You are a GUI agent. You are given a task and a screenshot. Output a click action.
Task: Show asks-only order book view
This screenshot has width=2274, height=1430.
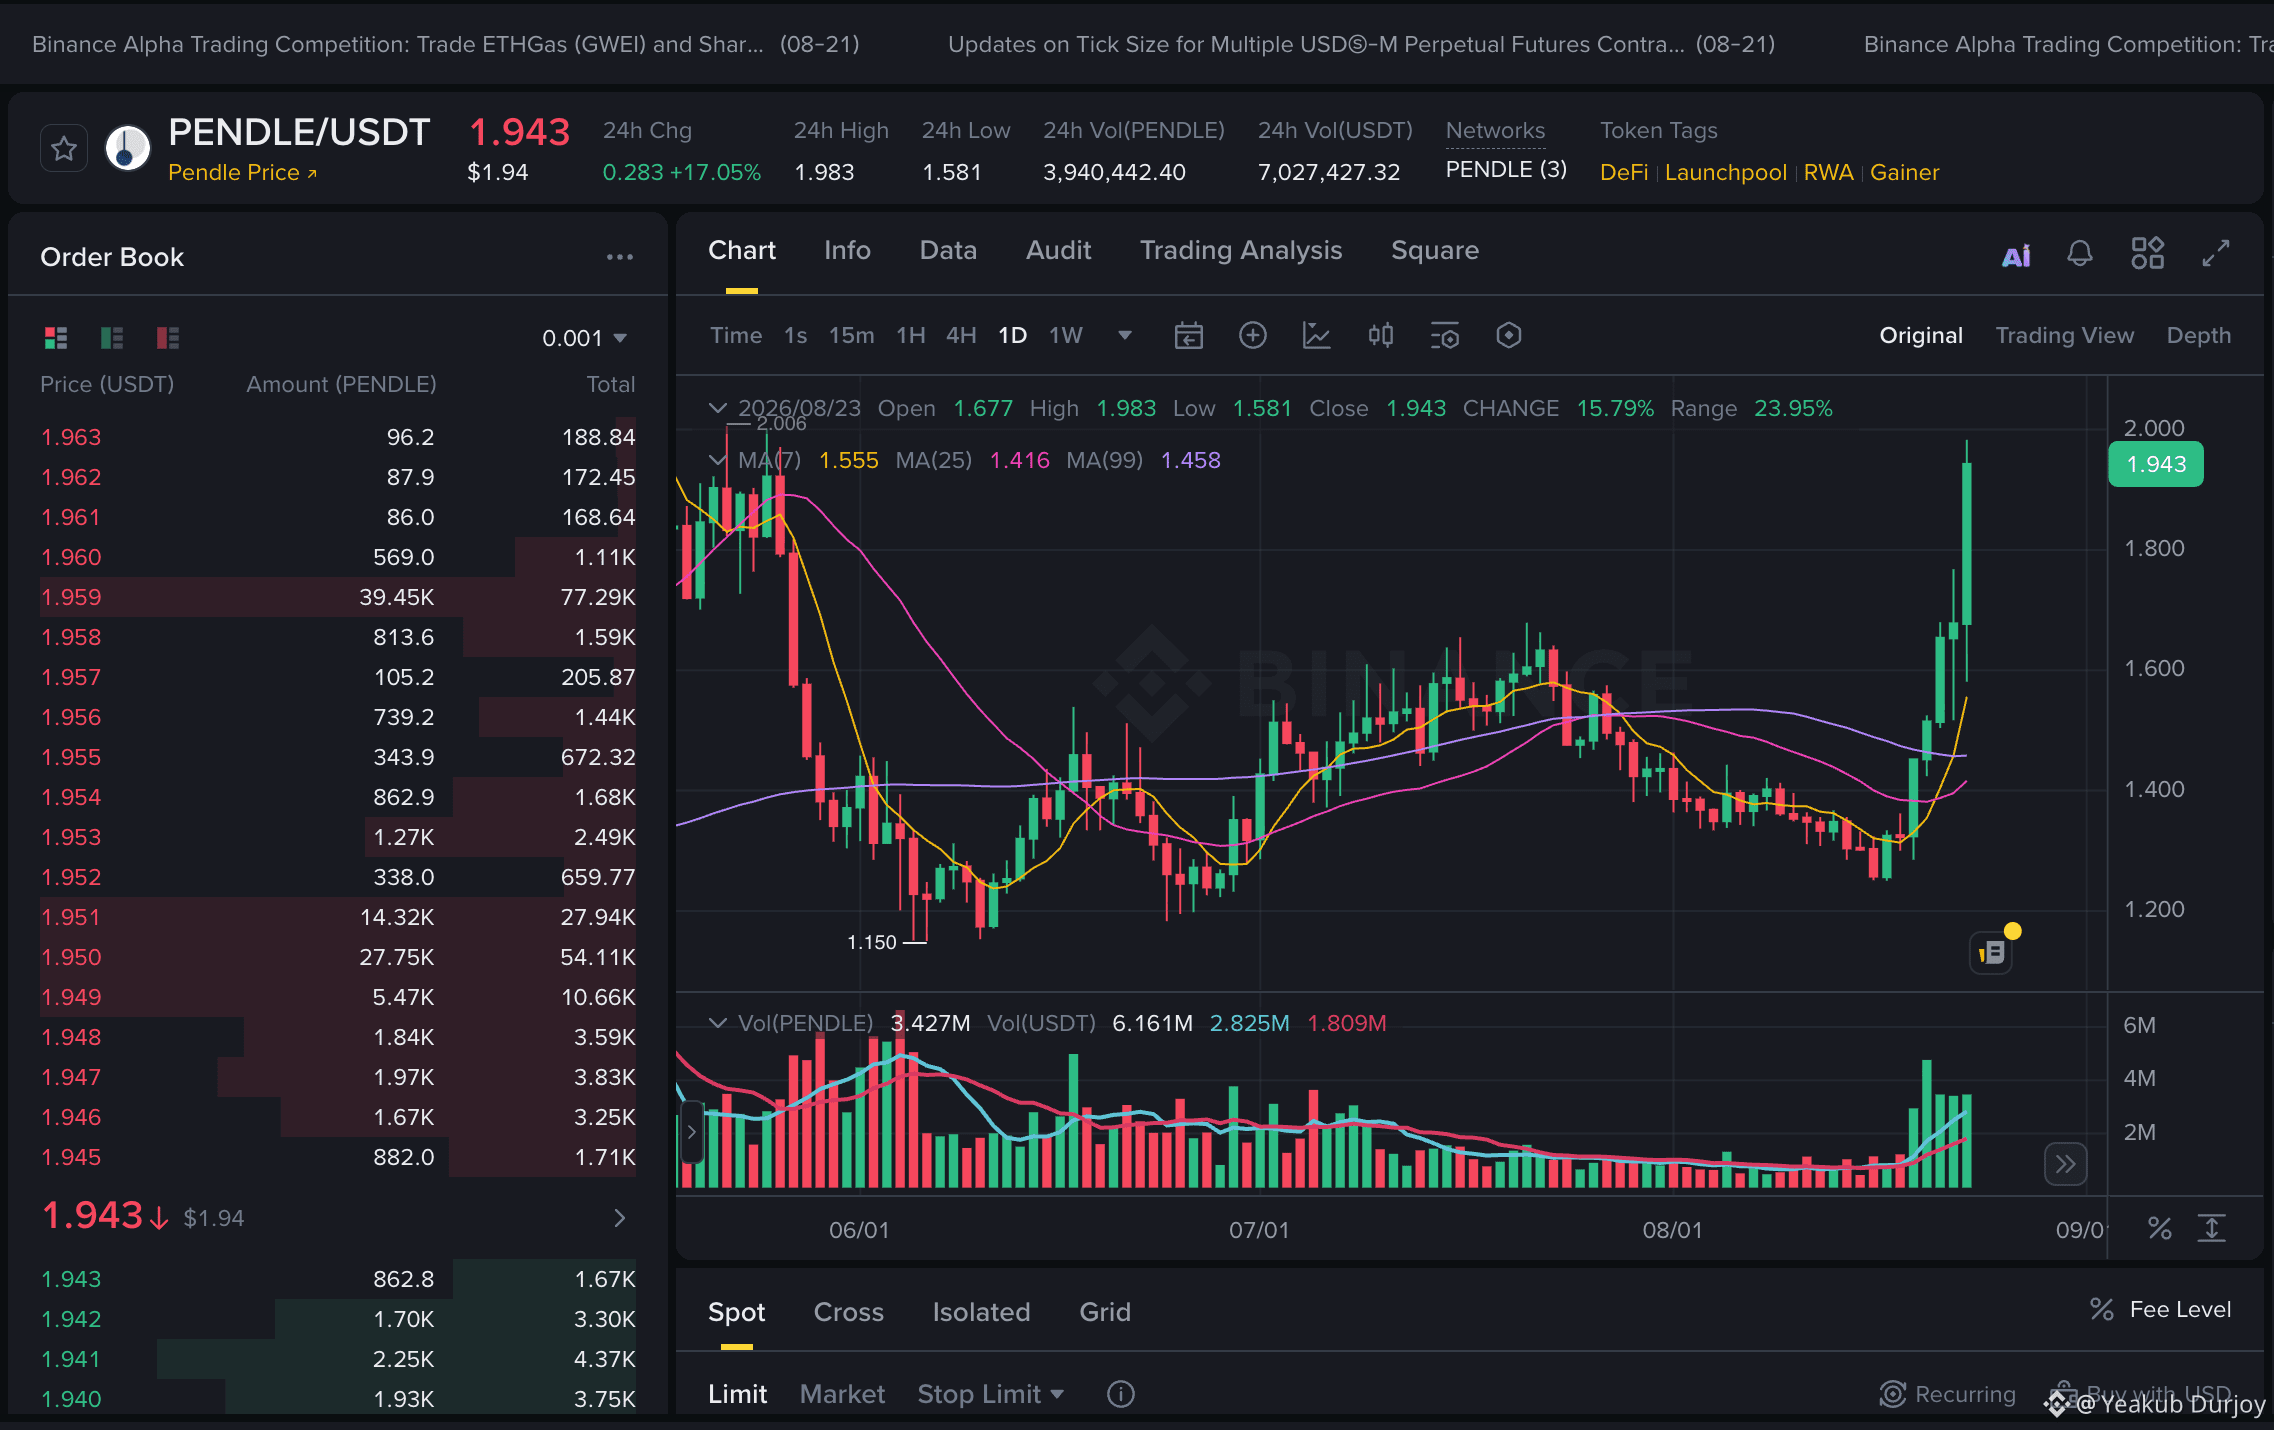pyautogui.click(x=168, y=338)
